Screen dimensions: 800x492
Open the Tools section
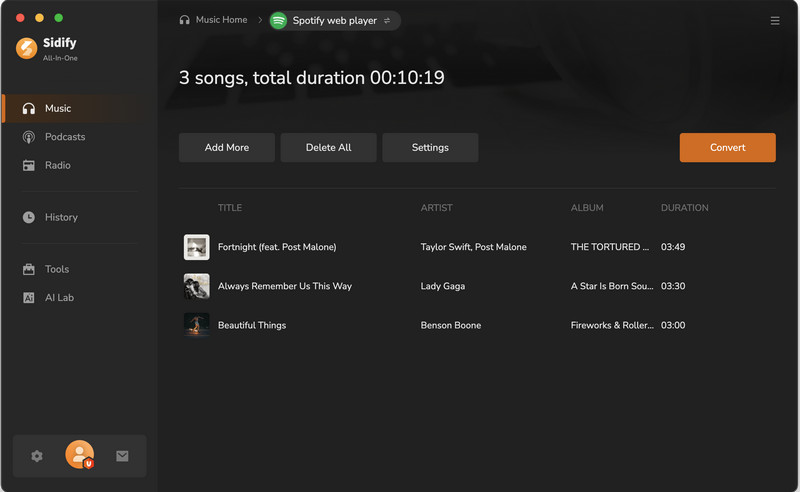57,269
